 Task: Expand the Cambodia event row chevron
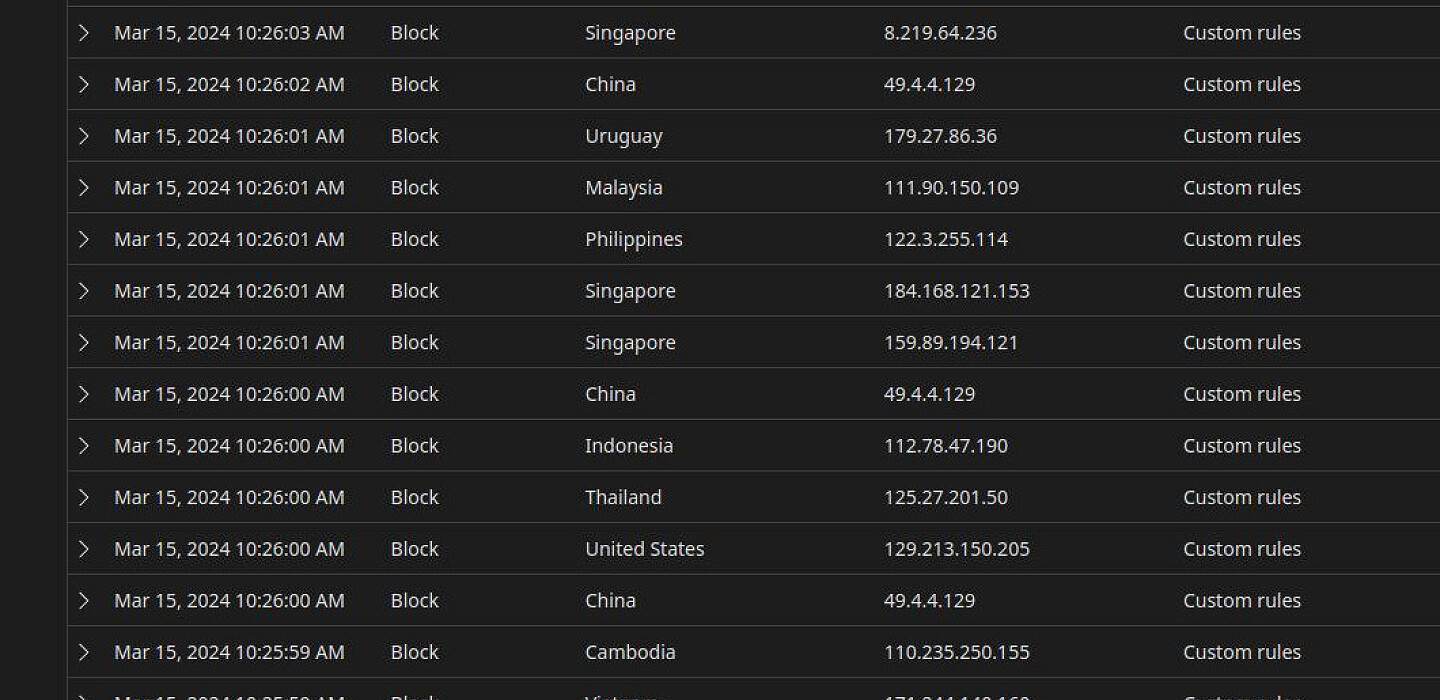click(x=84, y=653)
